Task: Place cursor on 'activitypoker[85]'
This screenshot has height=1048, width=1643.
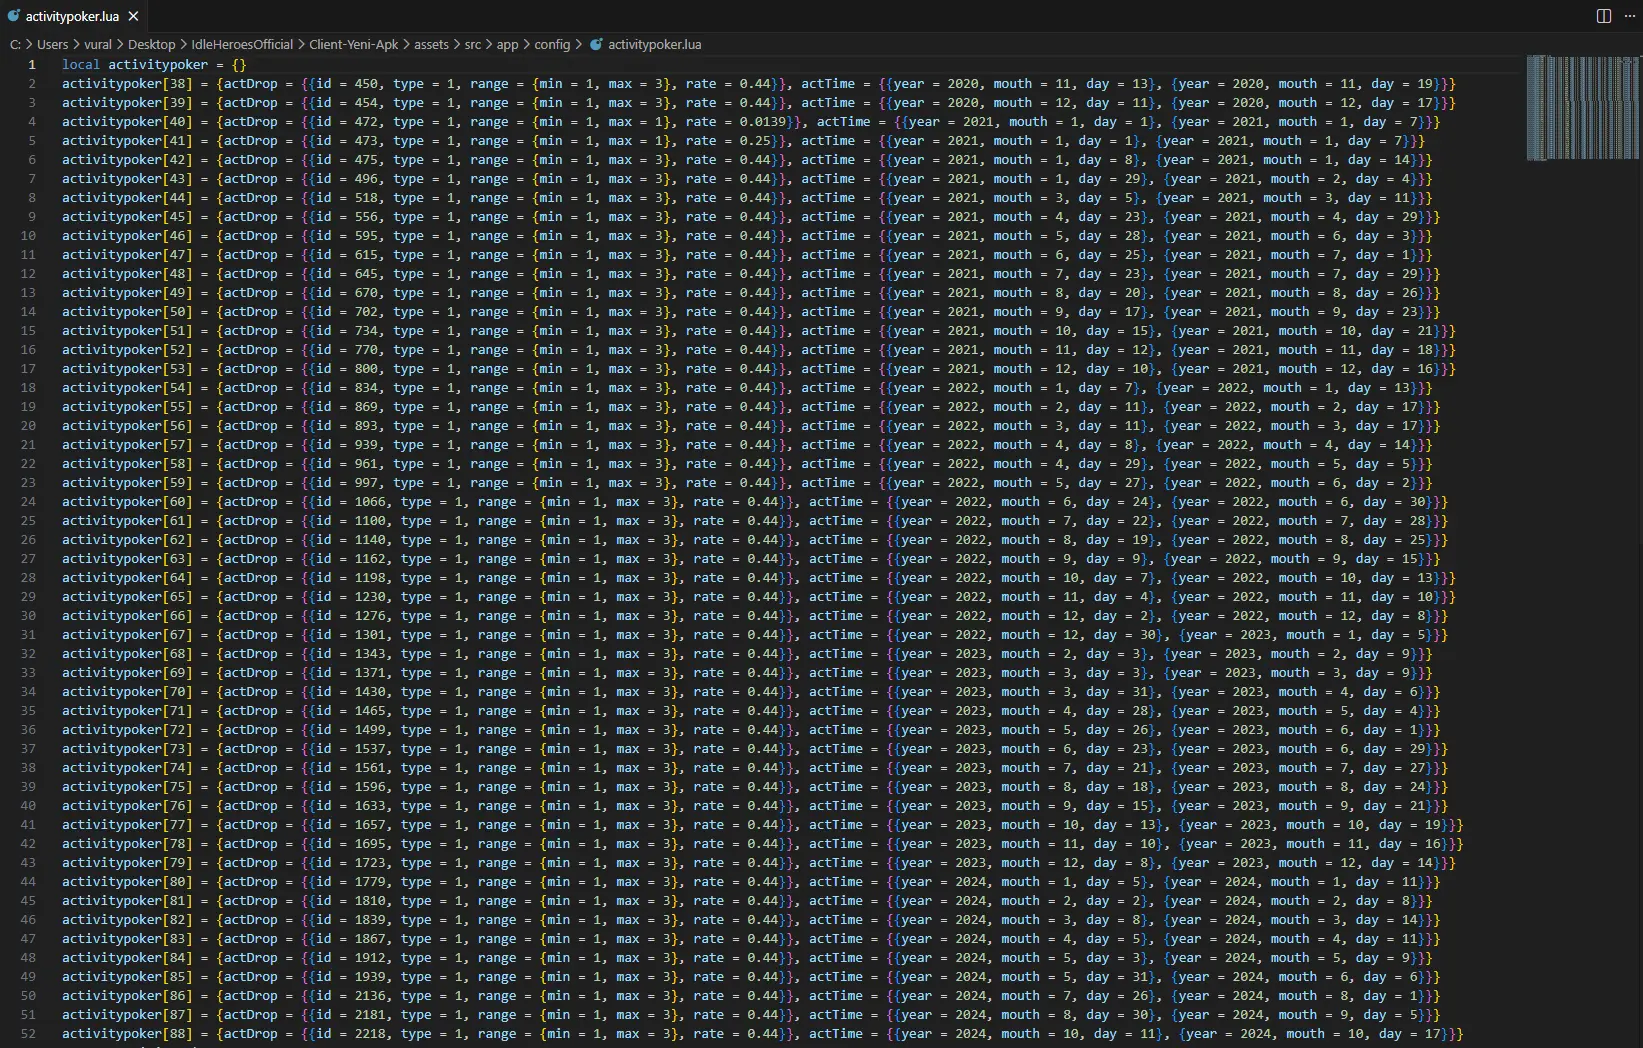Action: point(127,977)
